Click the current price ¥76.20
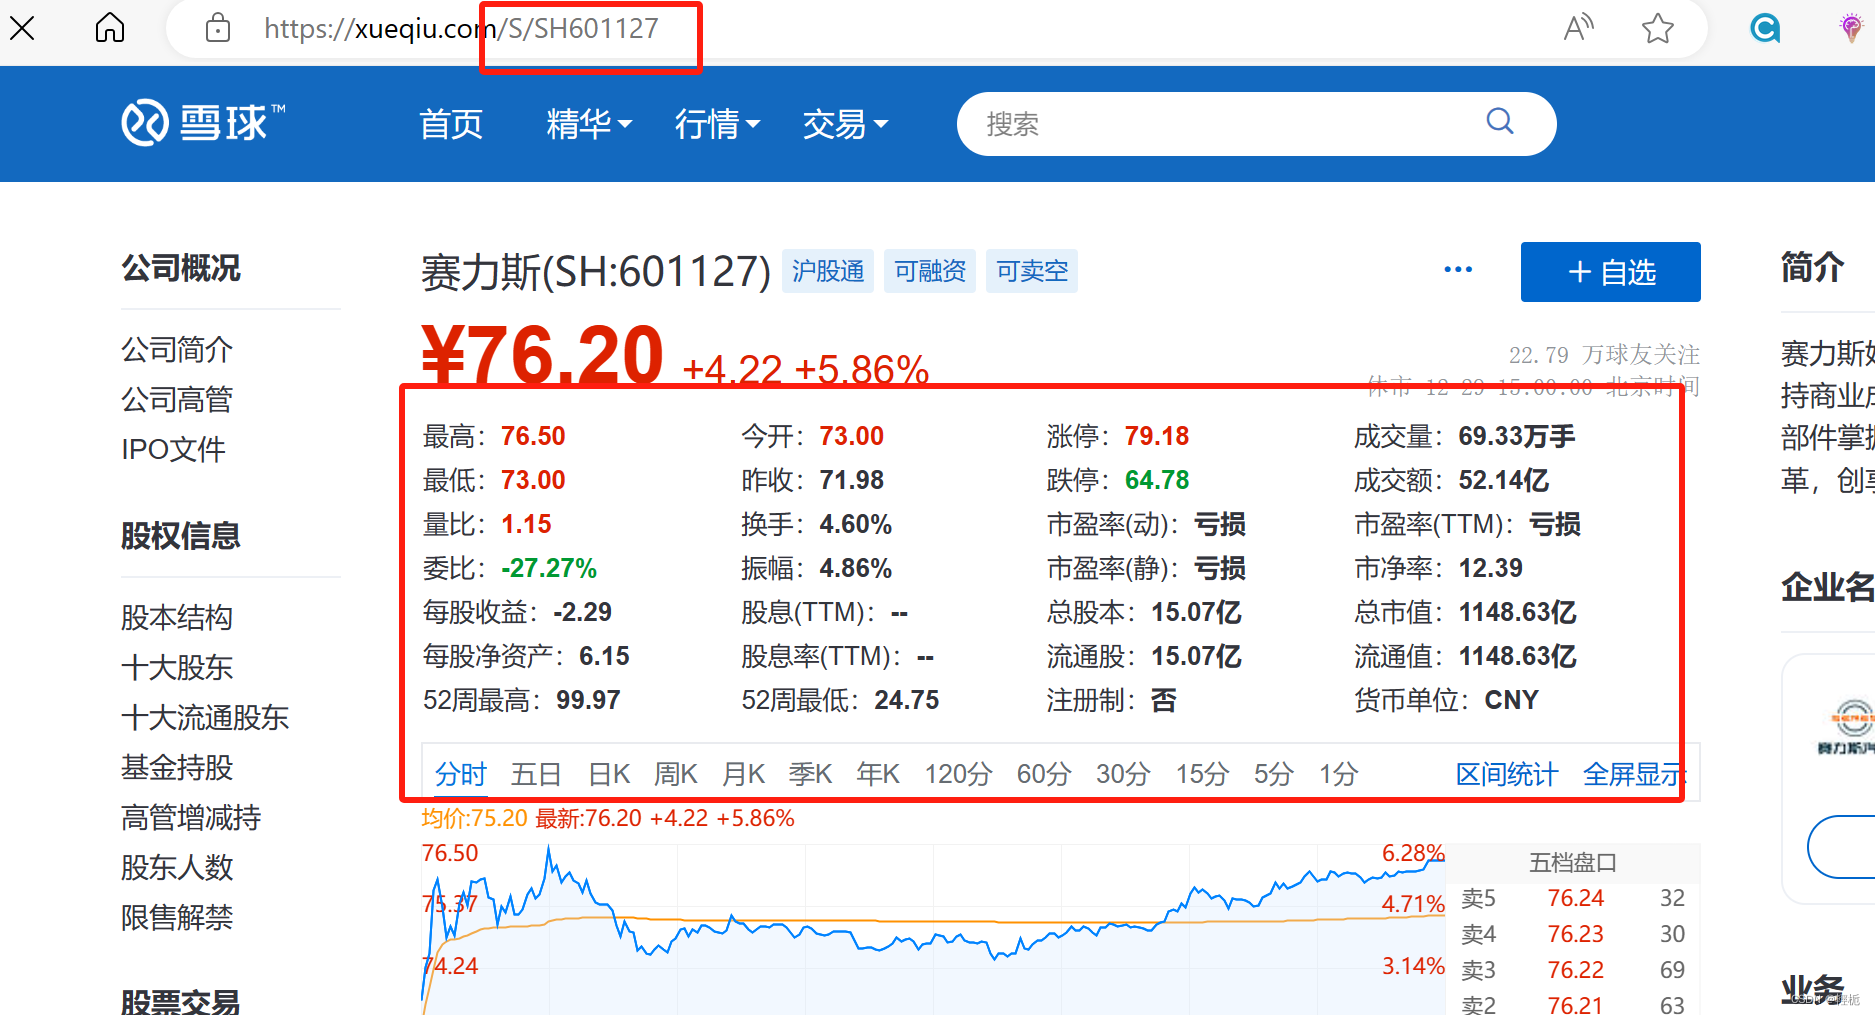 542,355
